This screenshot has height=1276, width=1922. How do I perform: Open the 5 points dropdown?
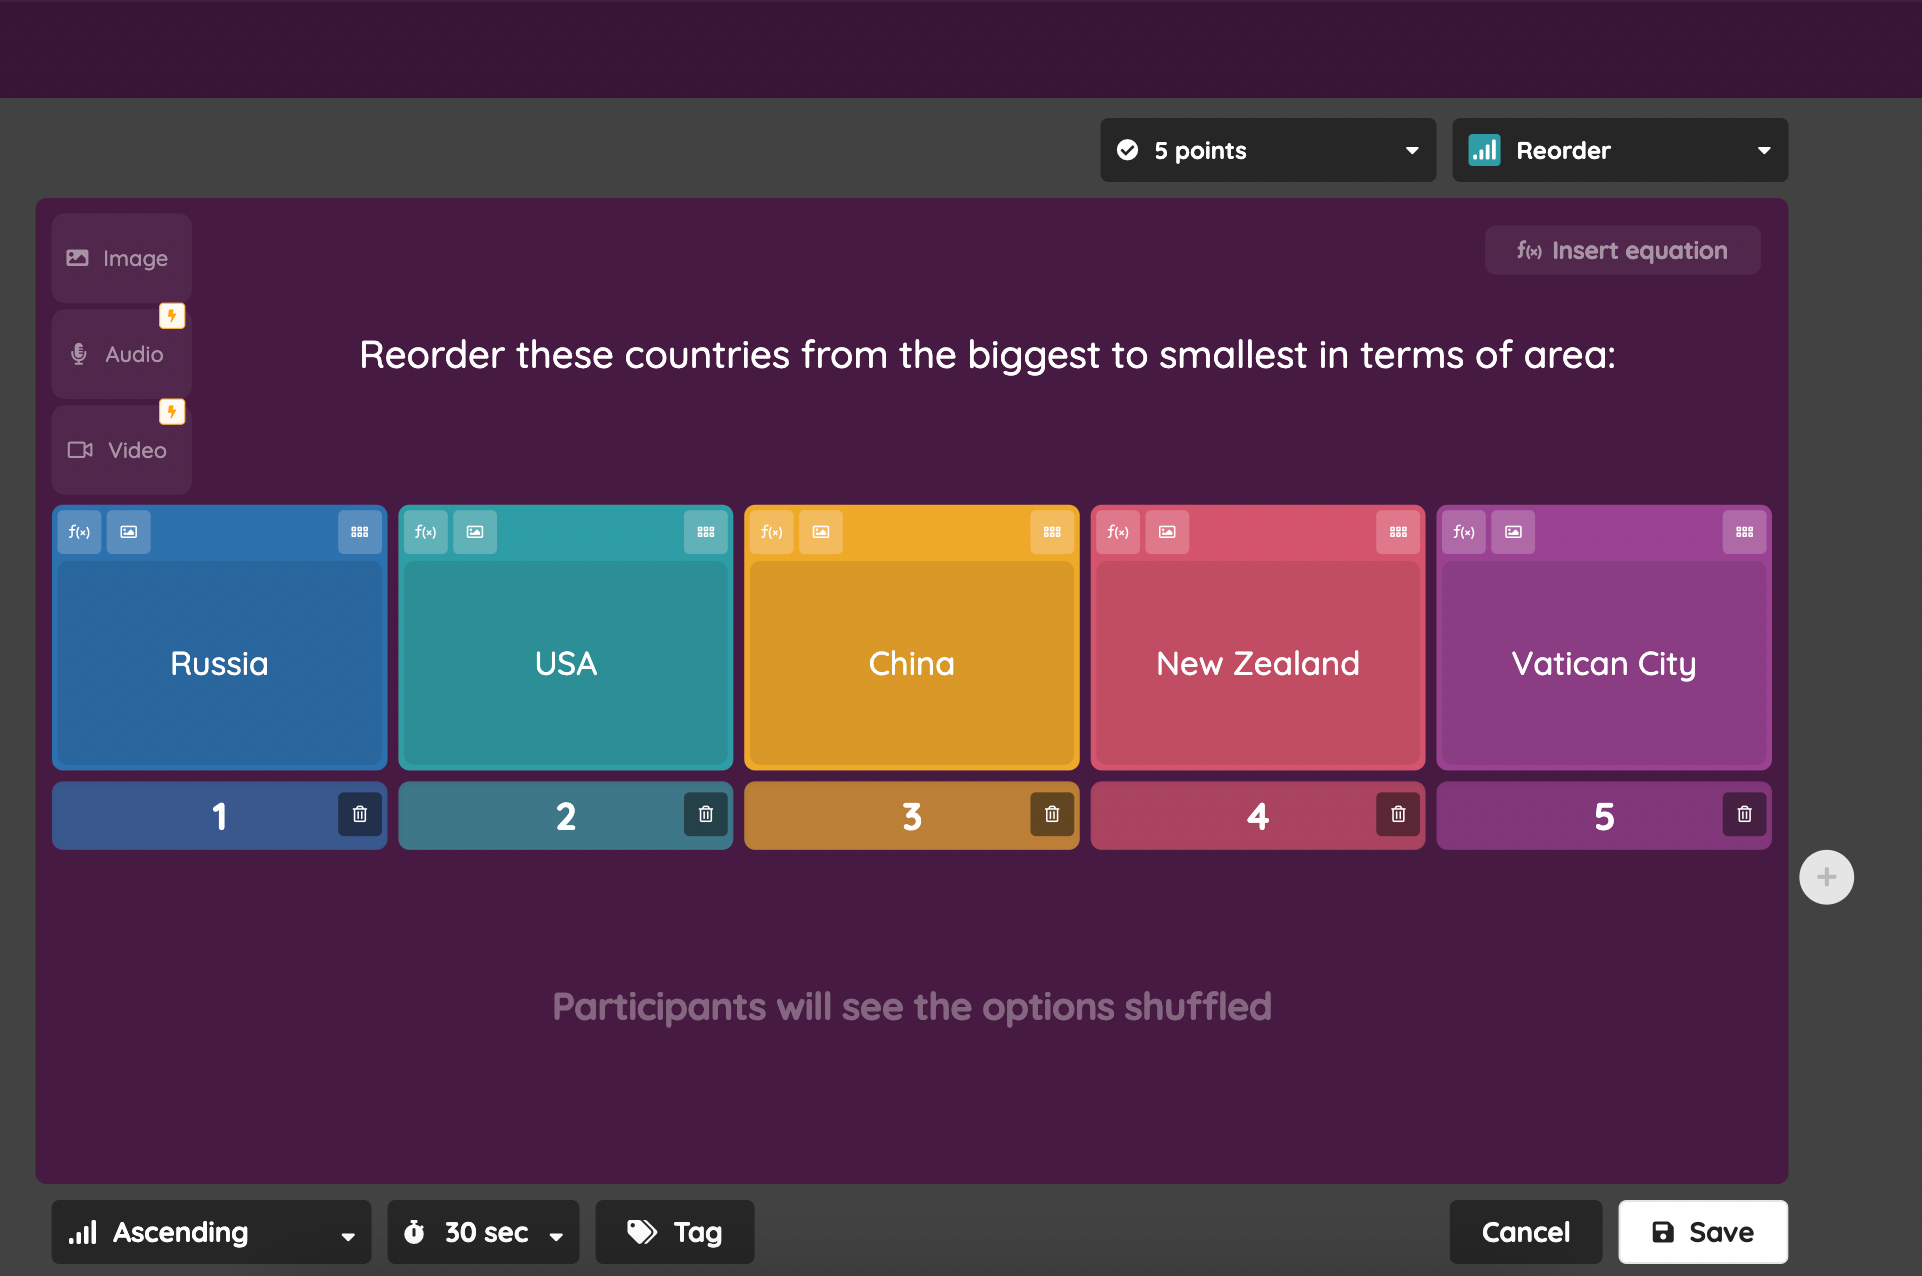(x=1267, y=150)
